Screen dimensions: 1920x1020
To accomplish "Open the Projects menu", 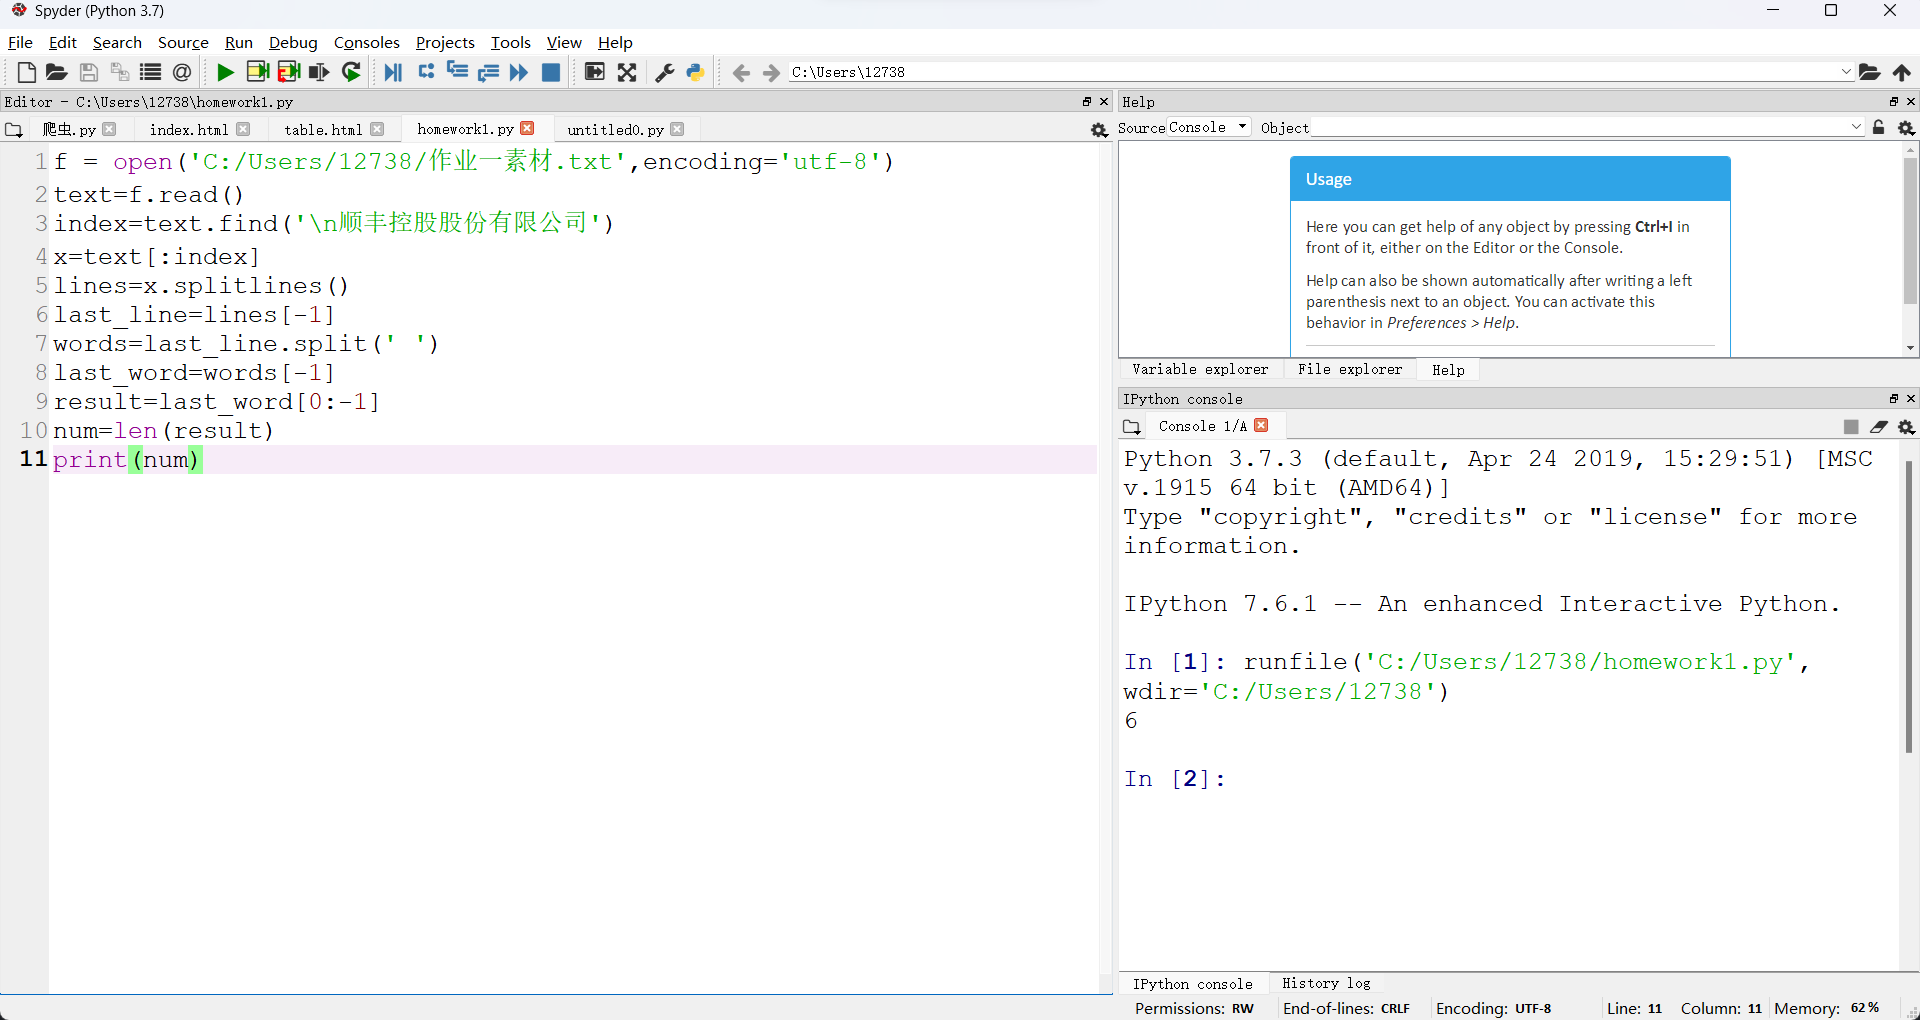I will click(445, 42).
